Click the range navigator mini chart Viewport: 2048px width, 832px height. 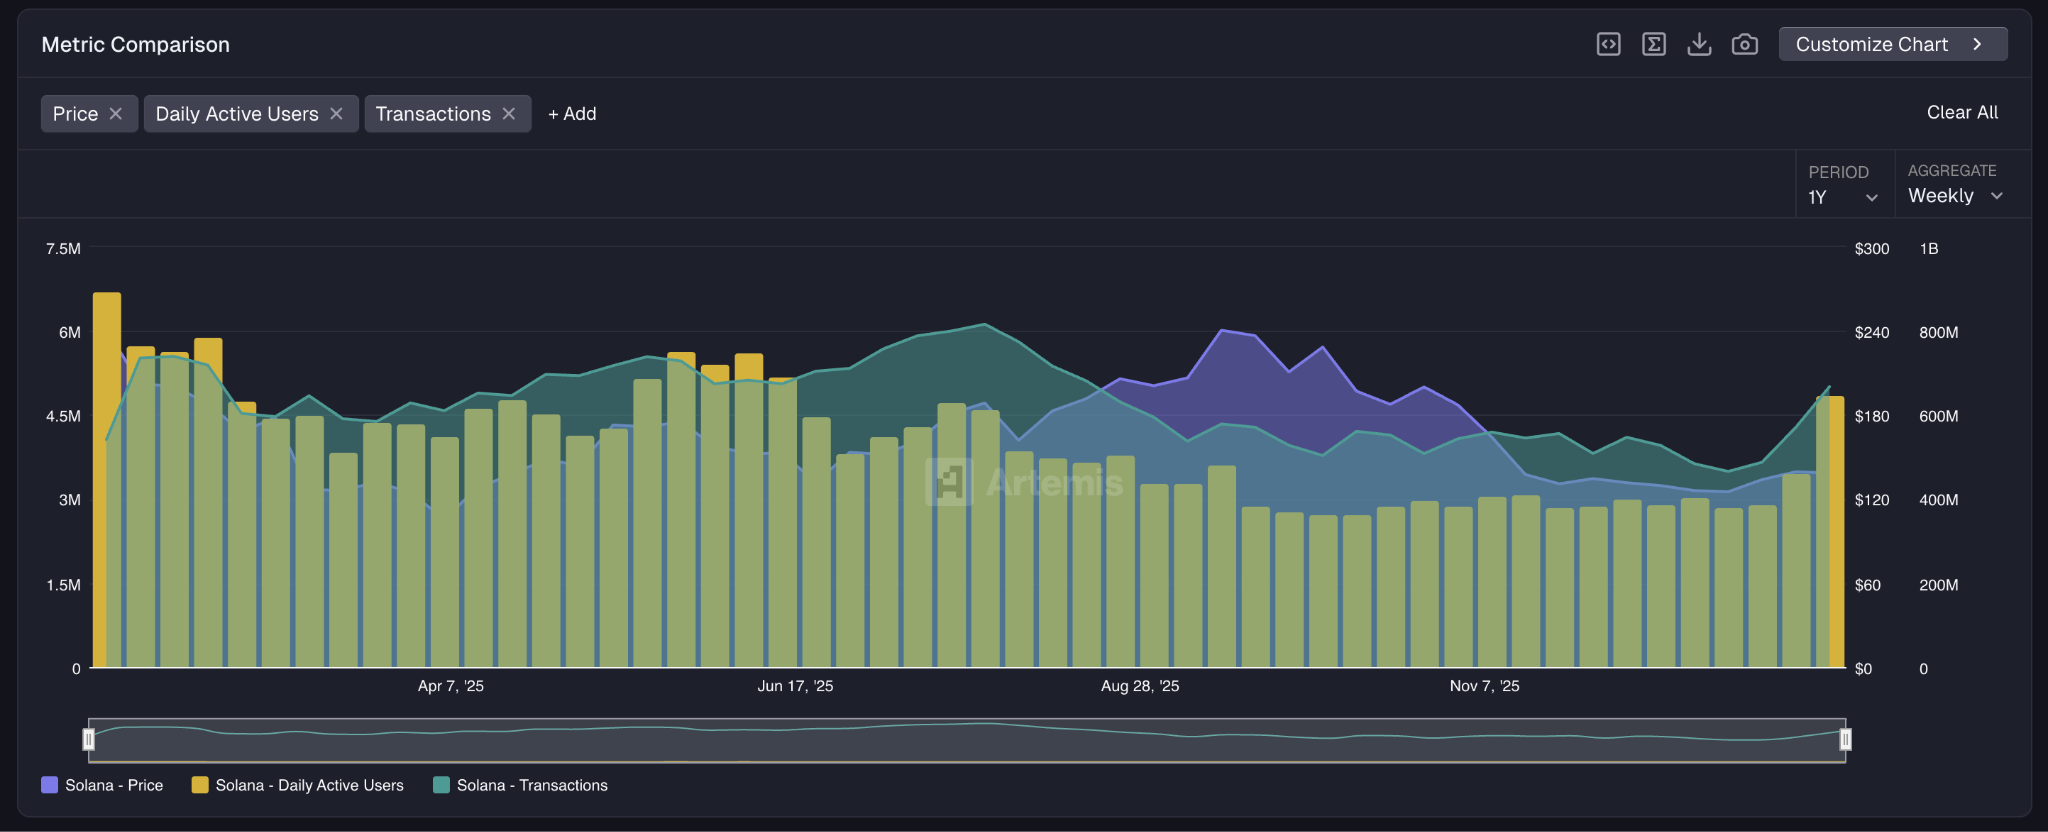[967, 740]
